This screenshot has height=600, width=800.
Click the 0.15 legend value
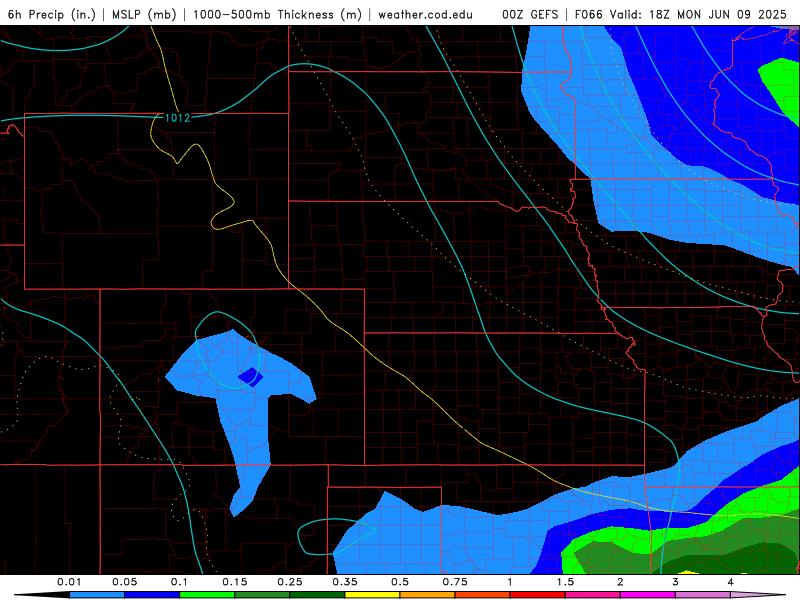tap(235, 582)
